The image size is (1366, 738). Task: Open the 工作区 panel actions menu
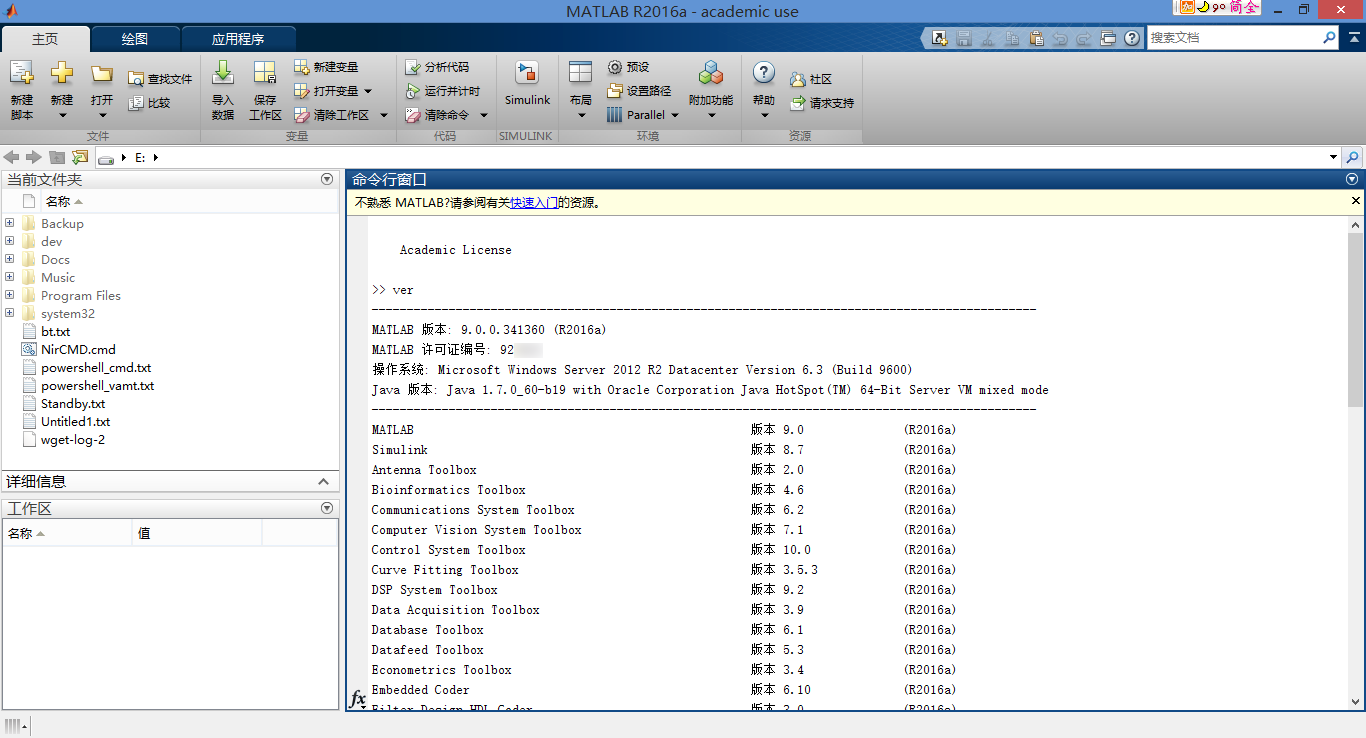pyautogui.click(x=327, y=508)
